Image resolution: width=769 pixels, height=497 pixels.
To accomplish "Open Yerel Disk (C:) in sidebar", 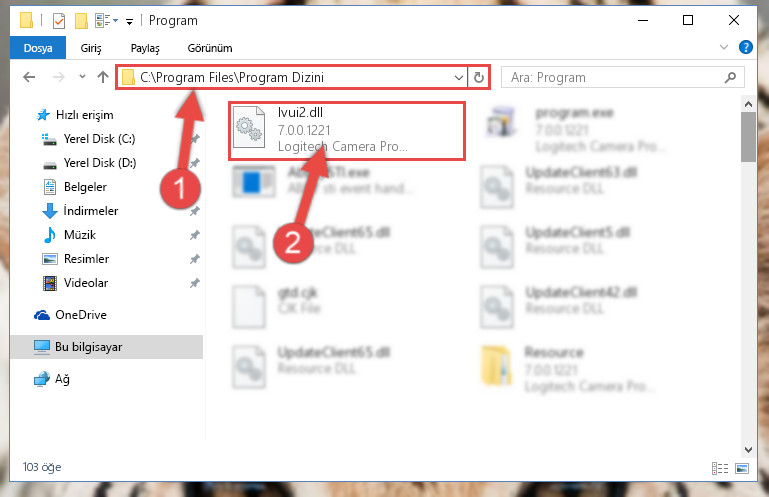I will tap(99, 139).
